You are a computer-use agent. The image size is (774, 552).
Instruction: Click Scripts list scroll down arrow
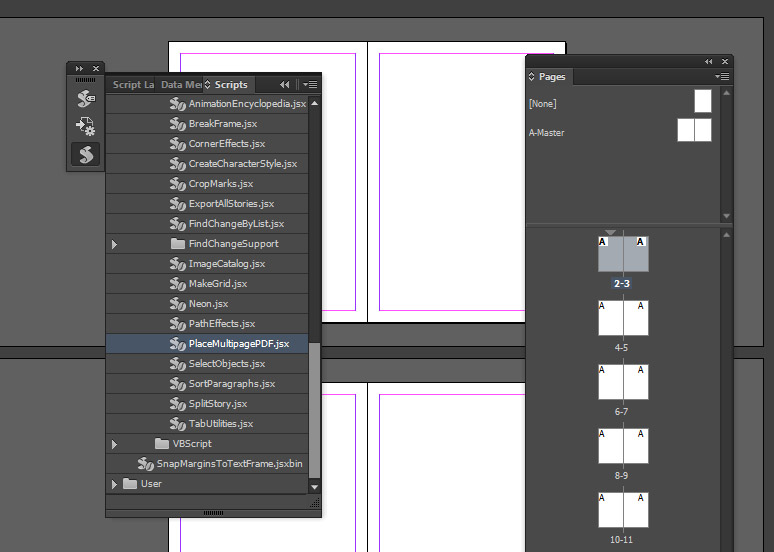pos(314,487)
